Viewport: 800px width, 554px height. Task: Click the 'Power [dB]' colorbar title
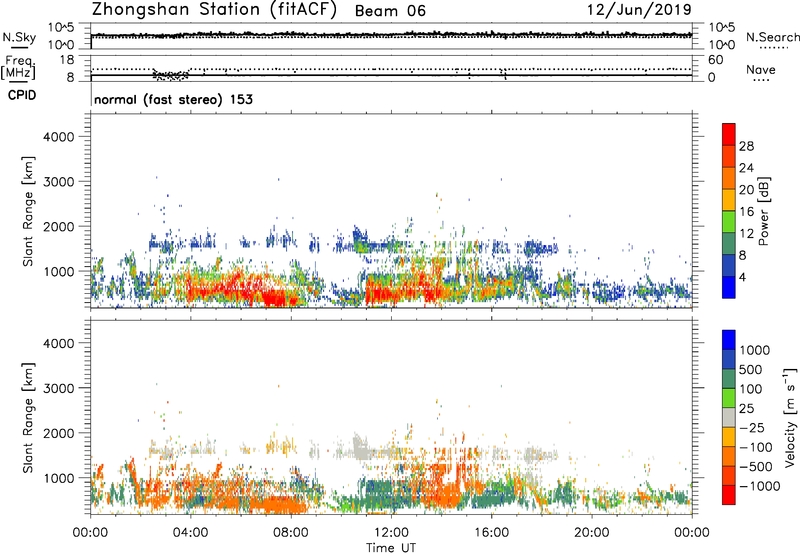coord(763,211)
